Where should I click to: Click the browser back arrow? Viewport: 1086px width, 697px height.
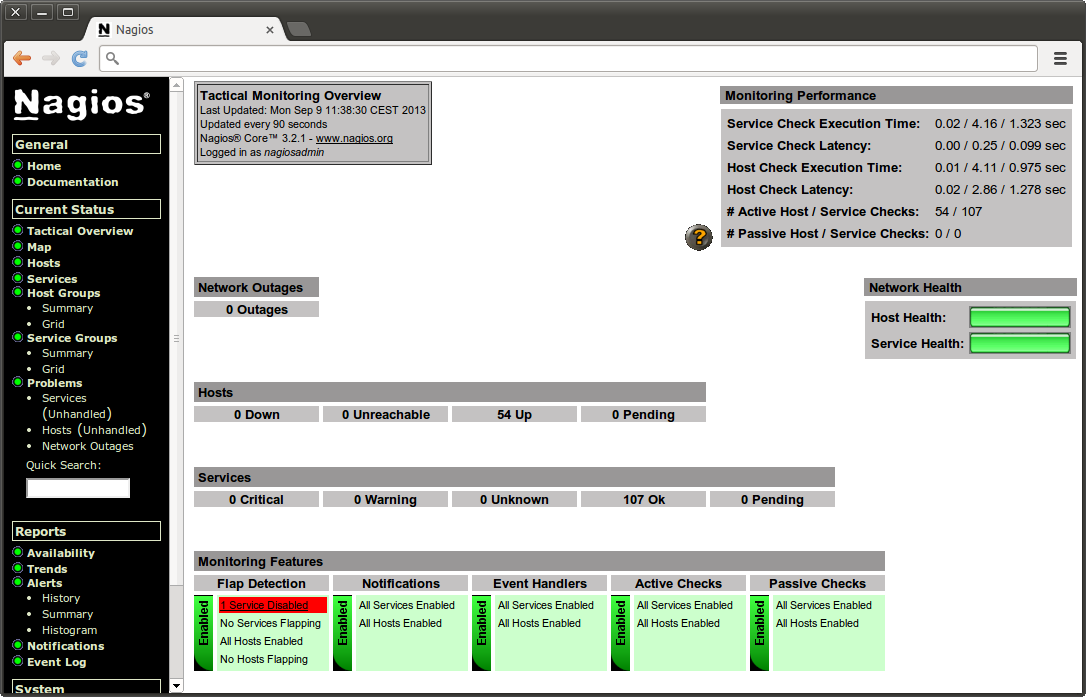22,58
